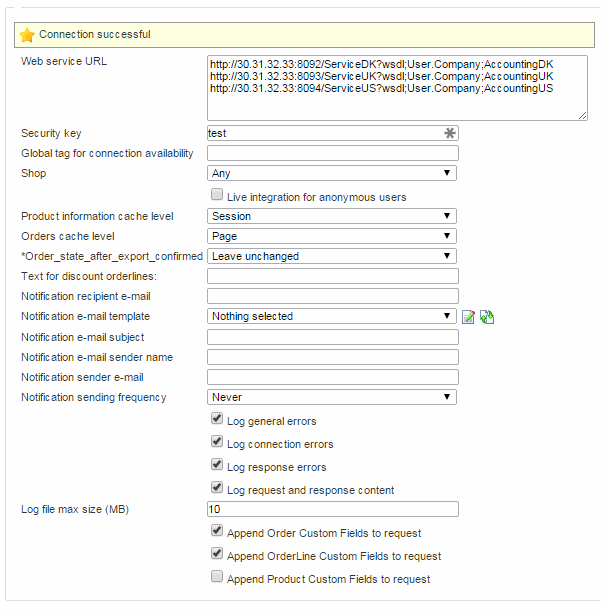This screenshot has height=612, width=603.
Task: Toggle Log connection errors checkbox
Action: click(217, 442)
